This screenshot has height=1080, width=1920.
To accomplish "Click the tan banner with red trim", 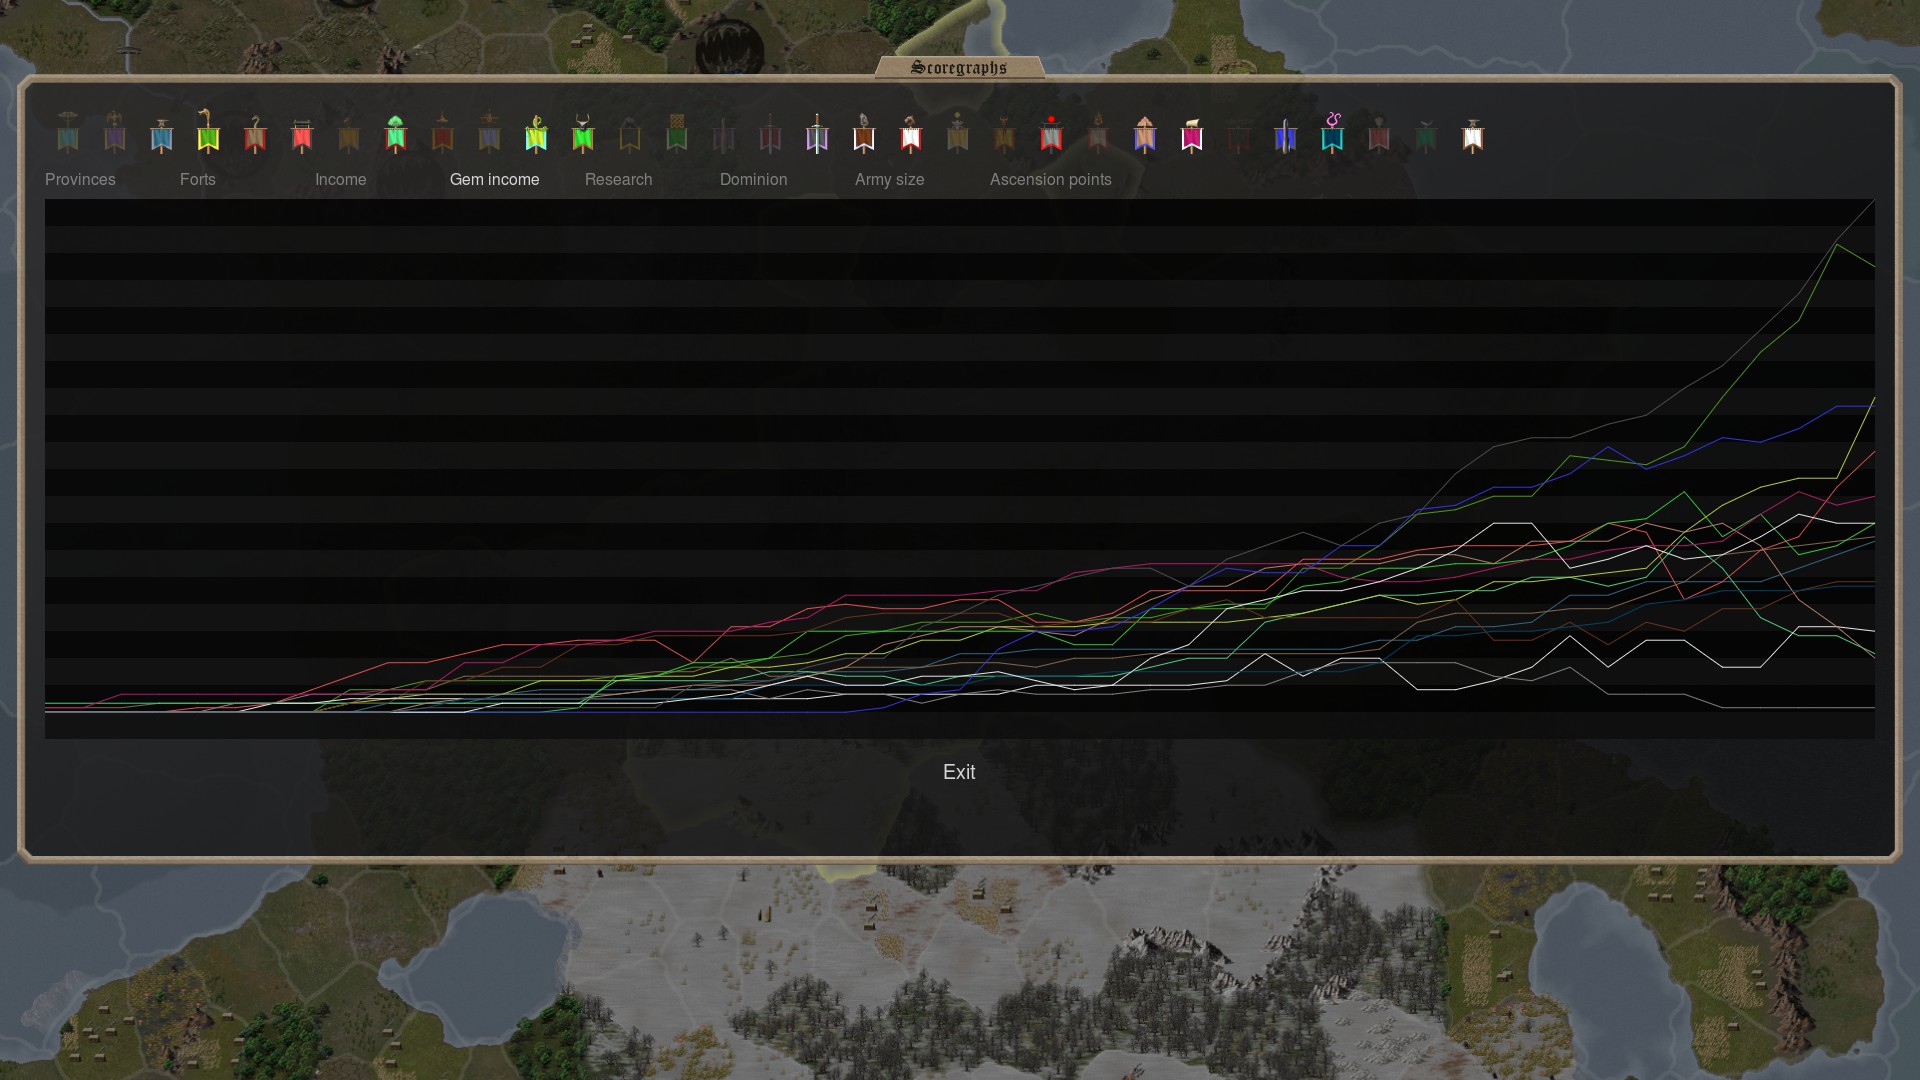I will tap(255, 134).
